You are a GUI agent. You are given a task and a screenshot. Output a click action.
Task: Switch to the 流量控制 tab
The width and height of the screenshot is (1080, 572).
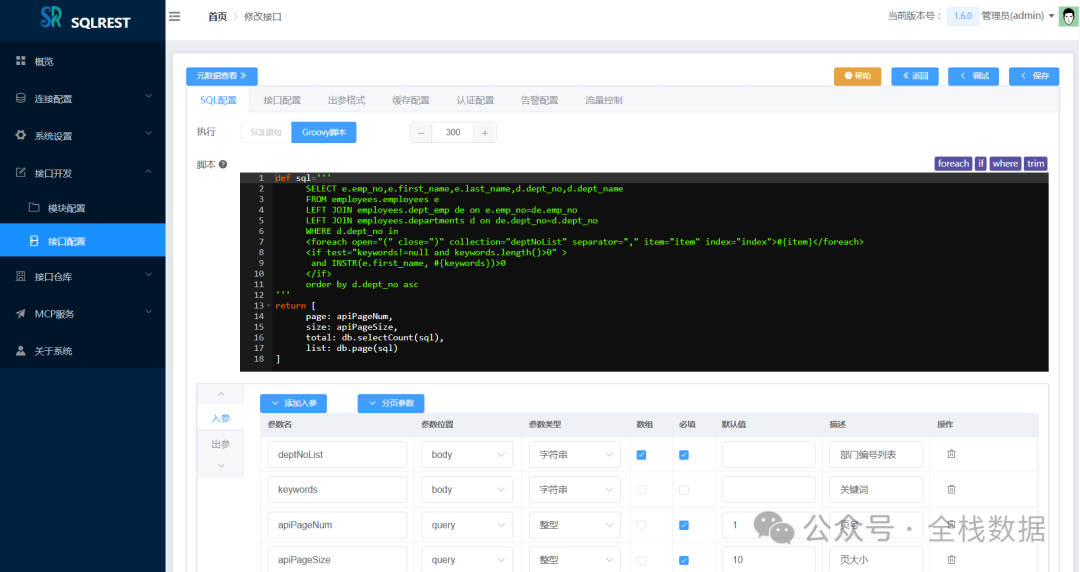603,100
